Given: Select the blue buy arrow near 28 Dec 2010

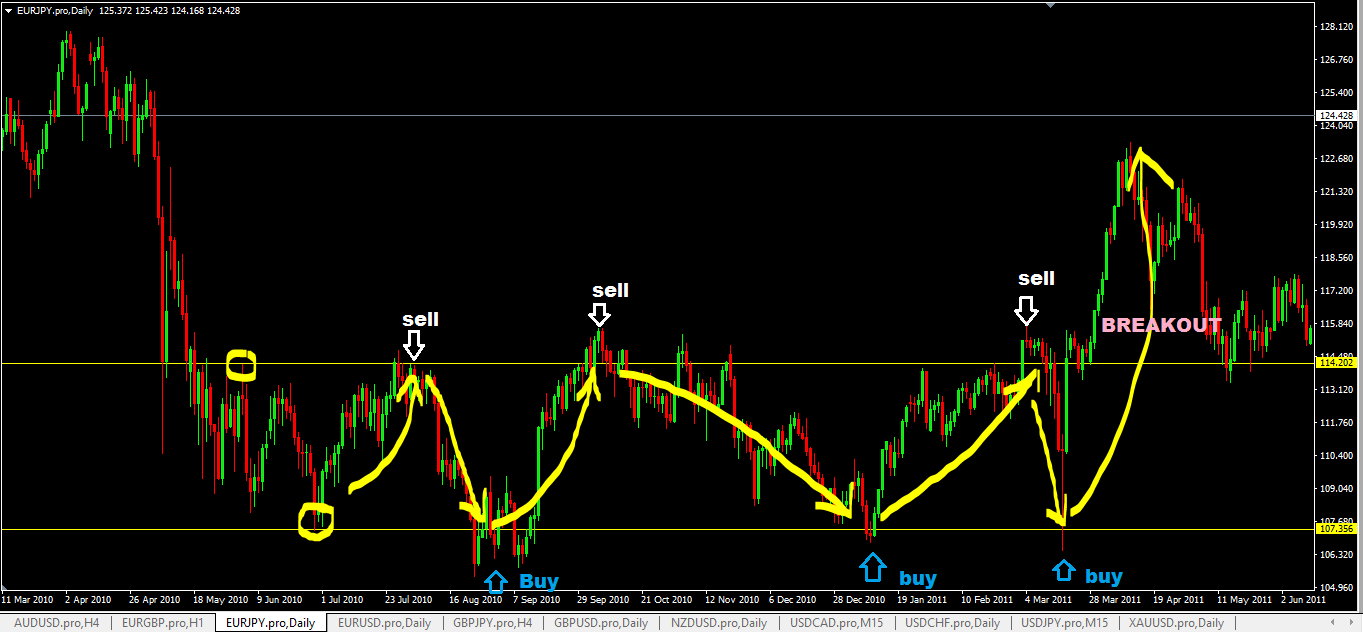Looking at the screenshot, I should tap(874, 567).
